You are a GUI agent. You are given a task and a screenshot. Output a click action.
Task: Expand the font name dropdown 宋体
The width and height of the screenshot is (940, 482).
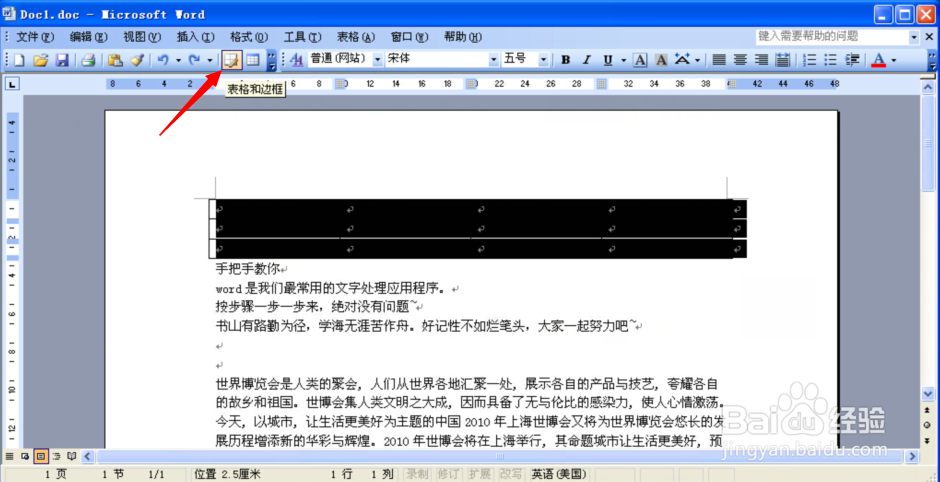[x=494, y=60]
